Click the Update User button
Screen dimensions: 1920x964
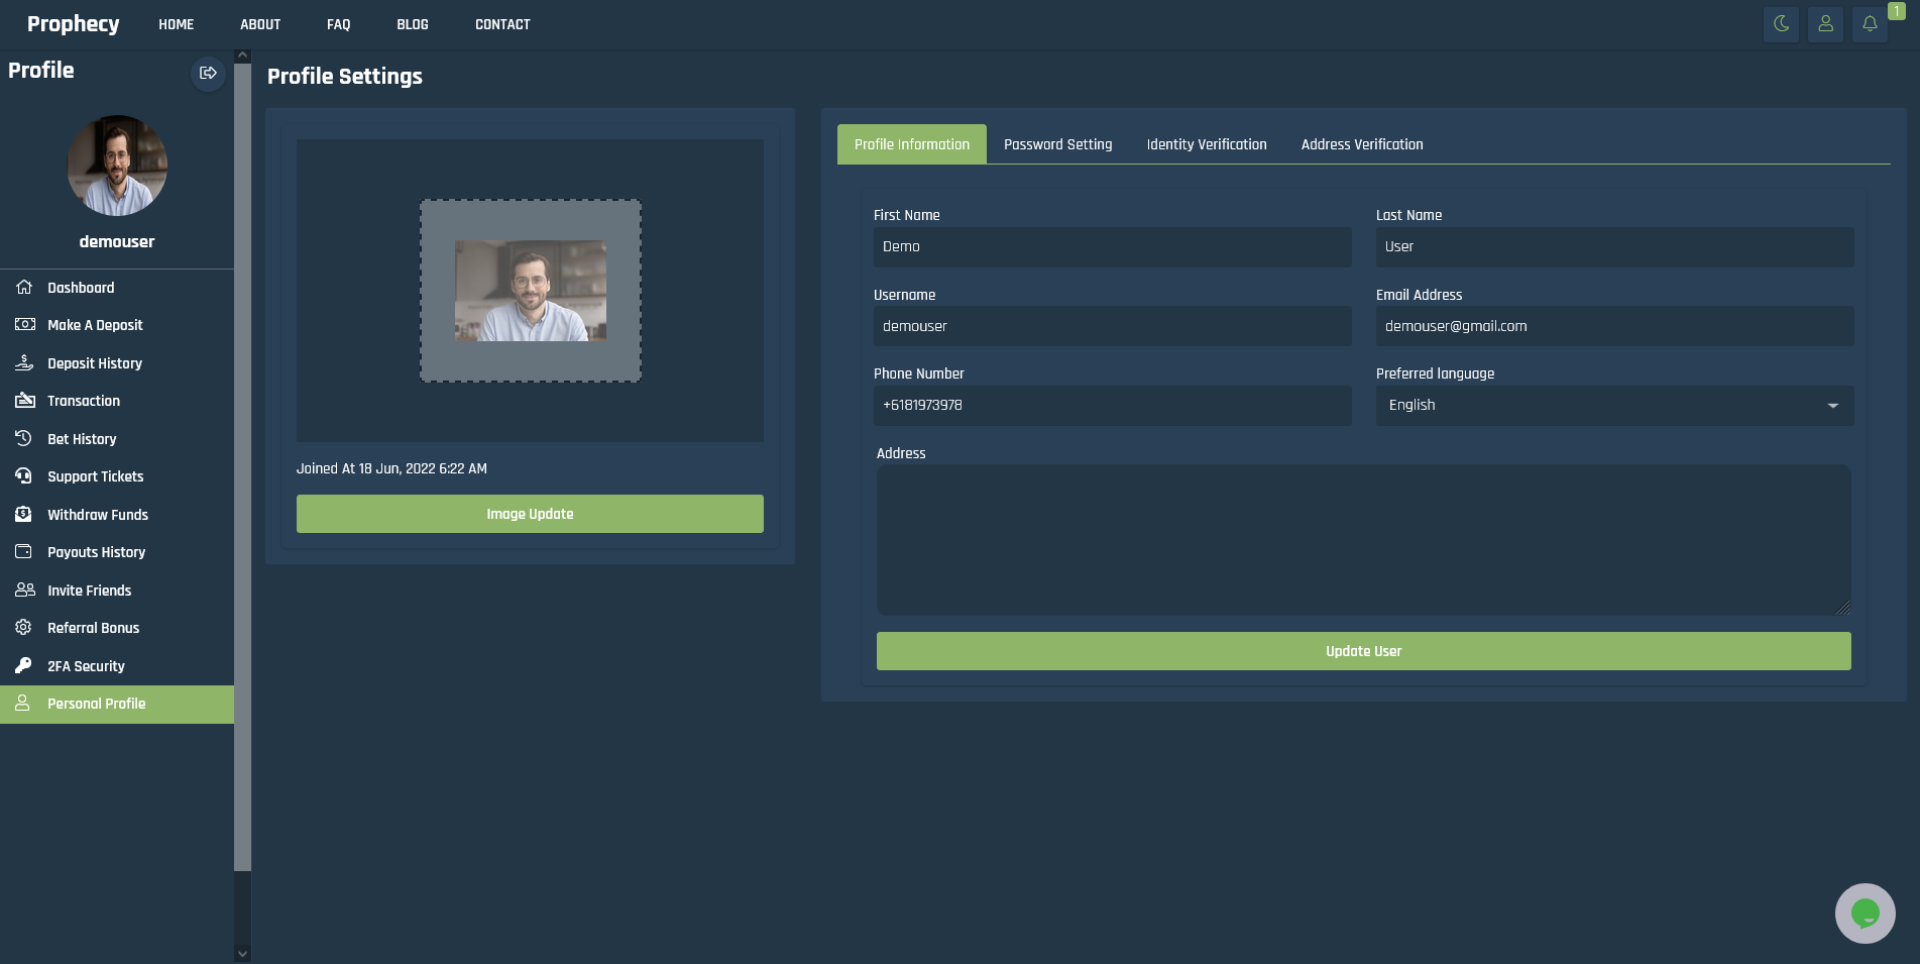point(1363,651)
